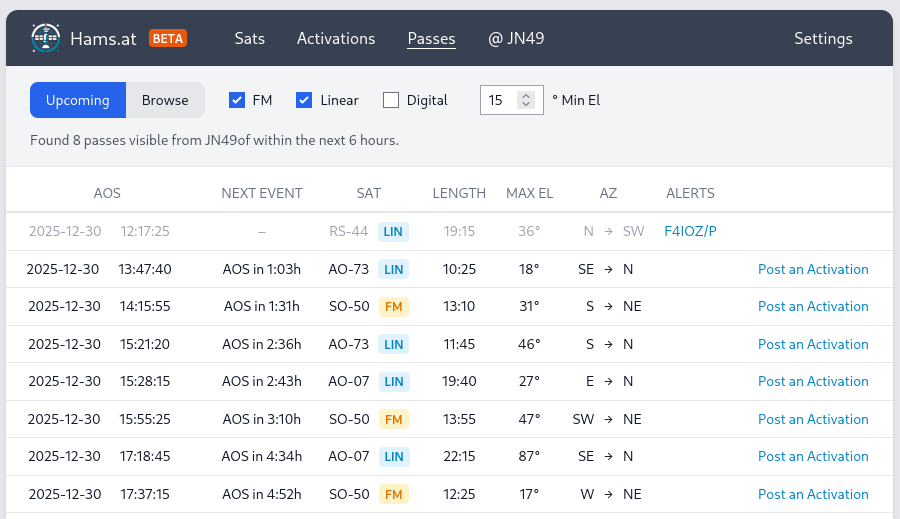This screenshot has width=900, height=519.
Task: Click the Hams.at satellite logo icon
Action: pyautogui.click(x=46, y=39)
